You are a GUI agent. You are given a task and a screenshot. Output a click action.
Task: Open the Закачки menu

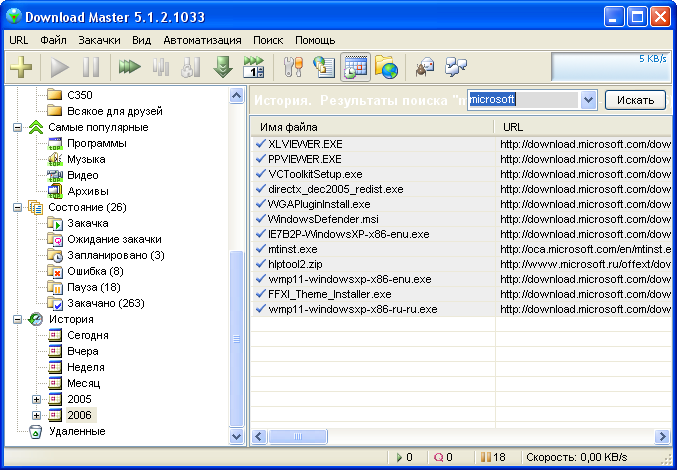pyautogui.click(x=99, y=41)
